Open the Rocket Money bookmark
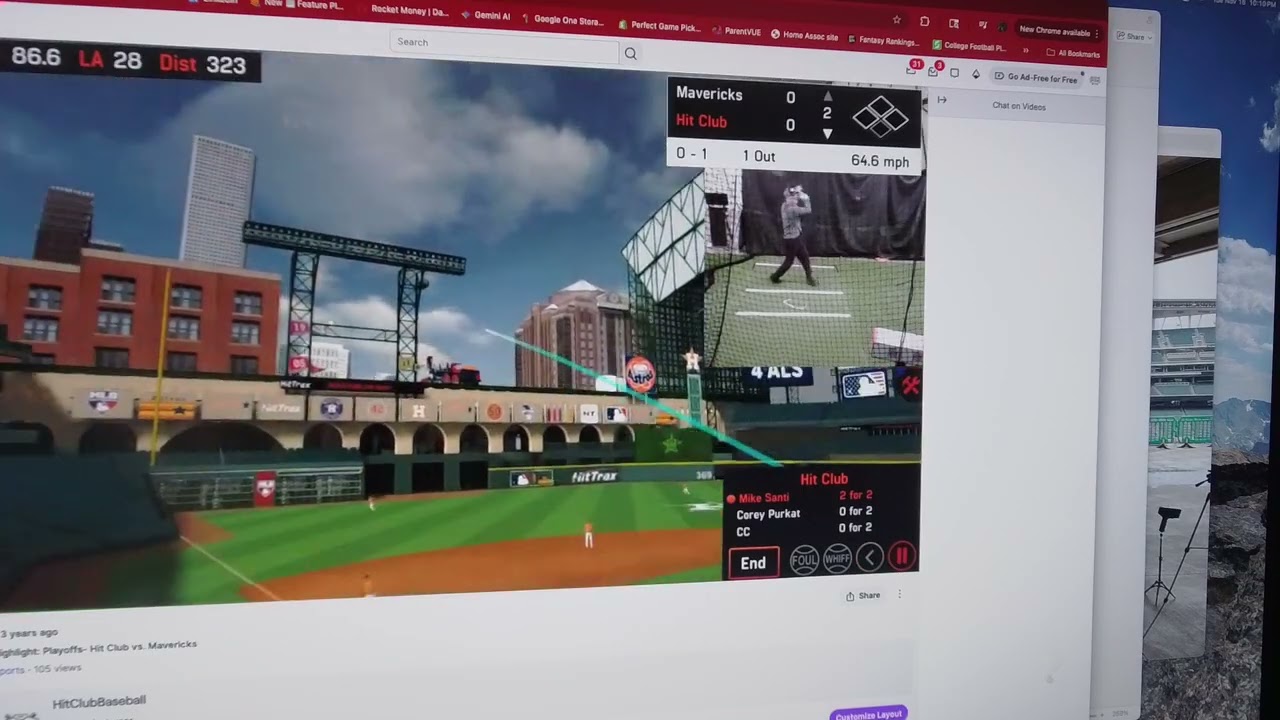This screenshot has height=720, width=1280. coord(409,10)
